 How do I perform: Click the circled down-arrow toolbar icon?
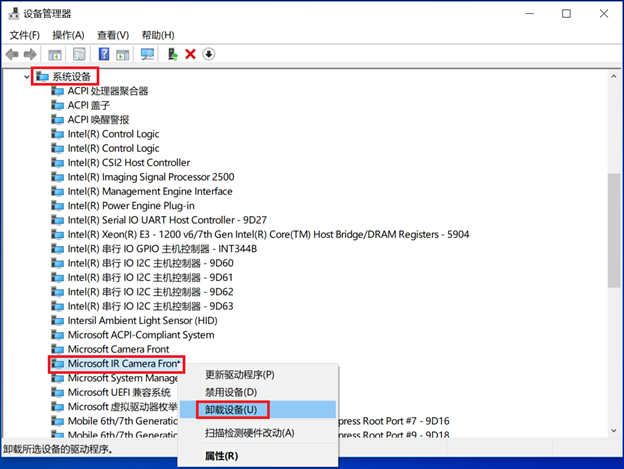(x=209, y=54)
